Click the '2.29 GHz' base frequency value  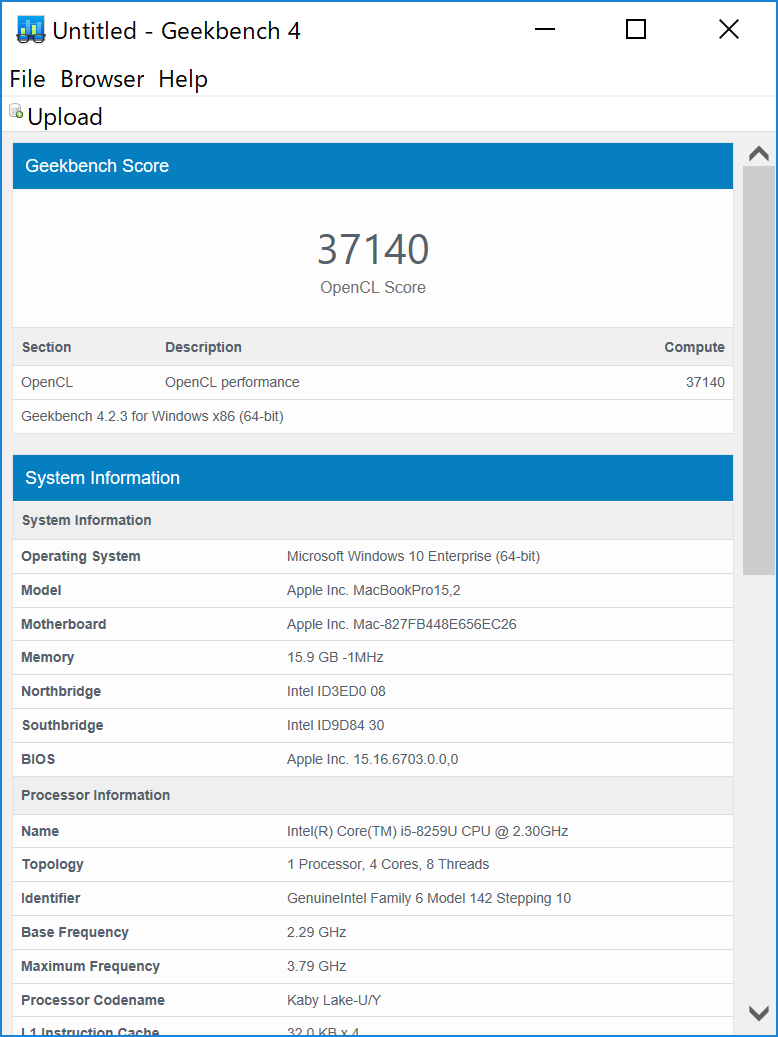tap(317, 932)
